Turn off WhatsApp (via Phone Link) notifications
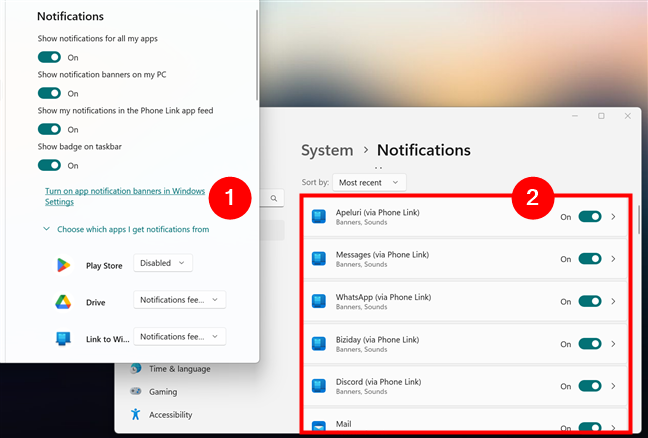 coord(590,301)
